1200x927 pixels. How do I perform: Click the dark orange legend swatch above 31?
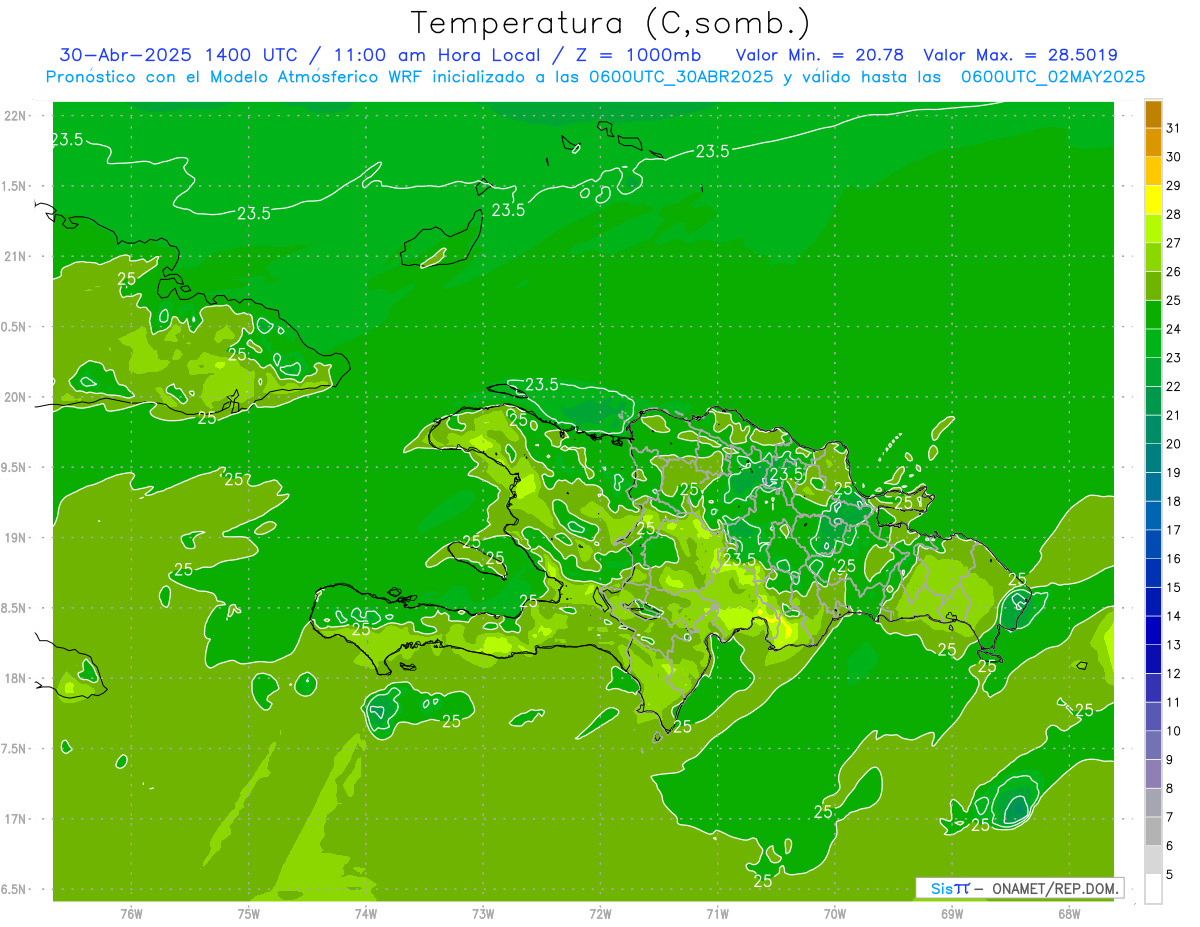click(x=1153, y=115)
